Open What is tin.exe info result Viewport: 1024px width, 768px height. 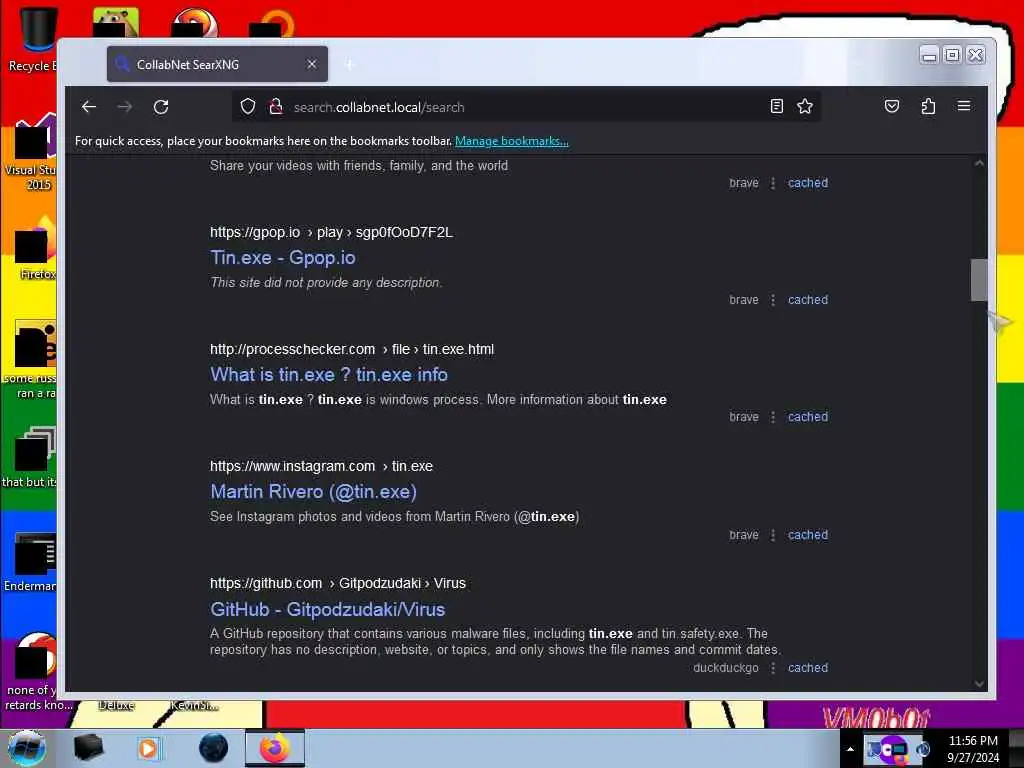pos(328,375)
